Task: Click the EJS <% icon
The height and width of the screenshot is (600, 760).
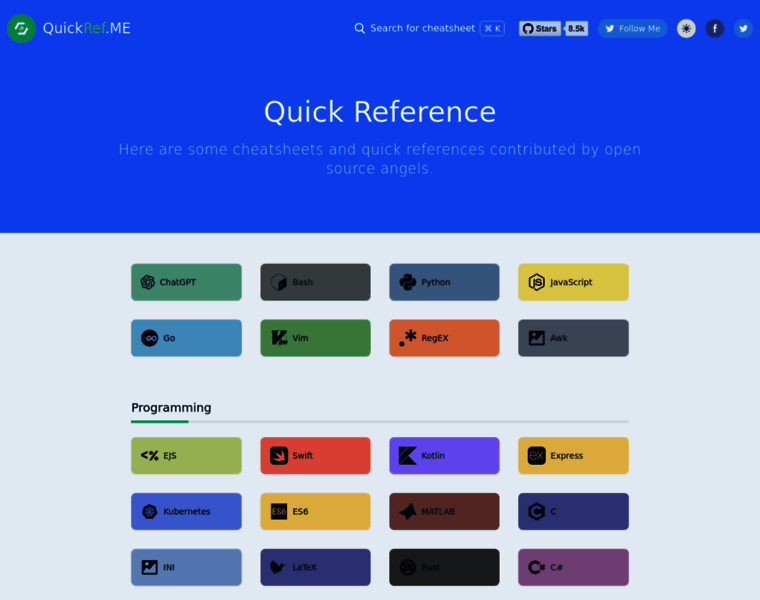Action: click(x=150, y=456)
